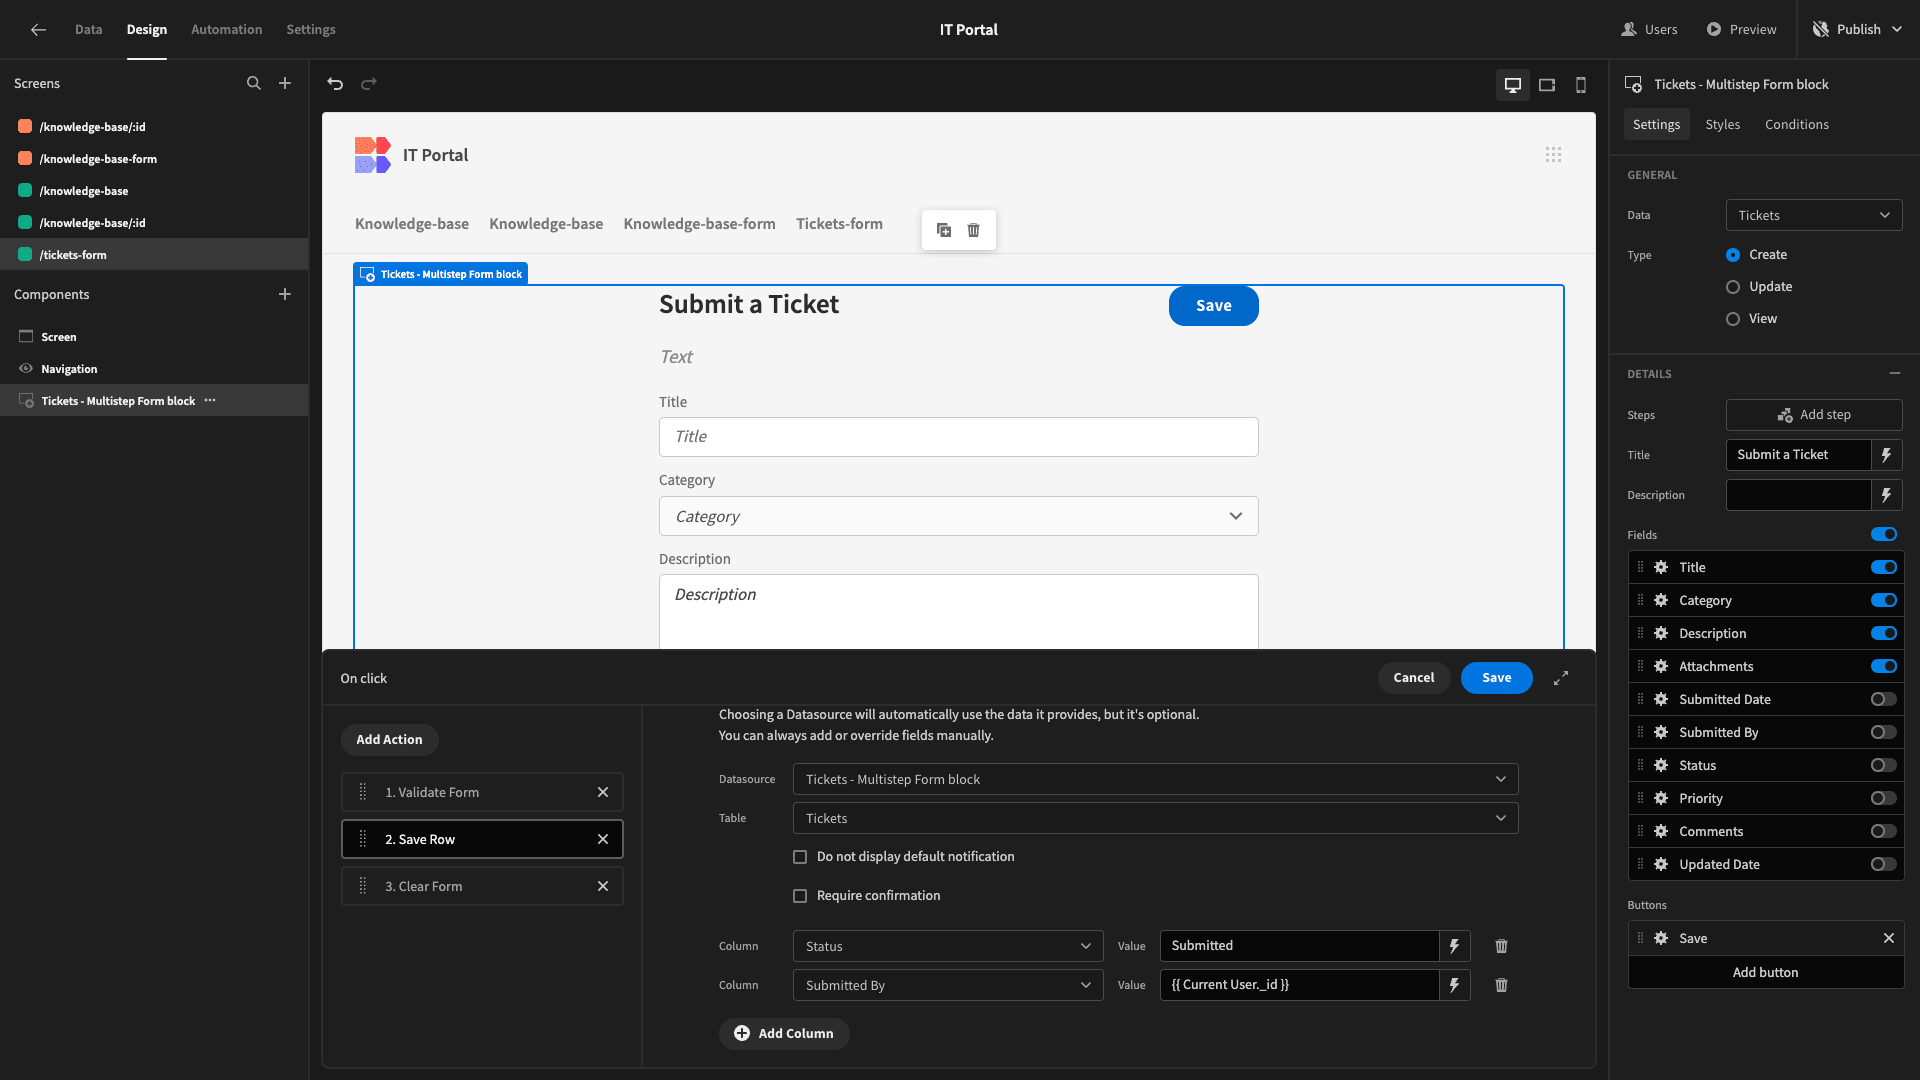Viewport: 1920px width, 1080px height.
Task: Remove the Validate Form action
Action: 603,792
